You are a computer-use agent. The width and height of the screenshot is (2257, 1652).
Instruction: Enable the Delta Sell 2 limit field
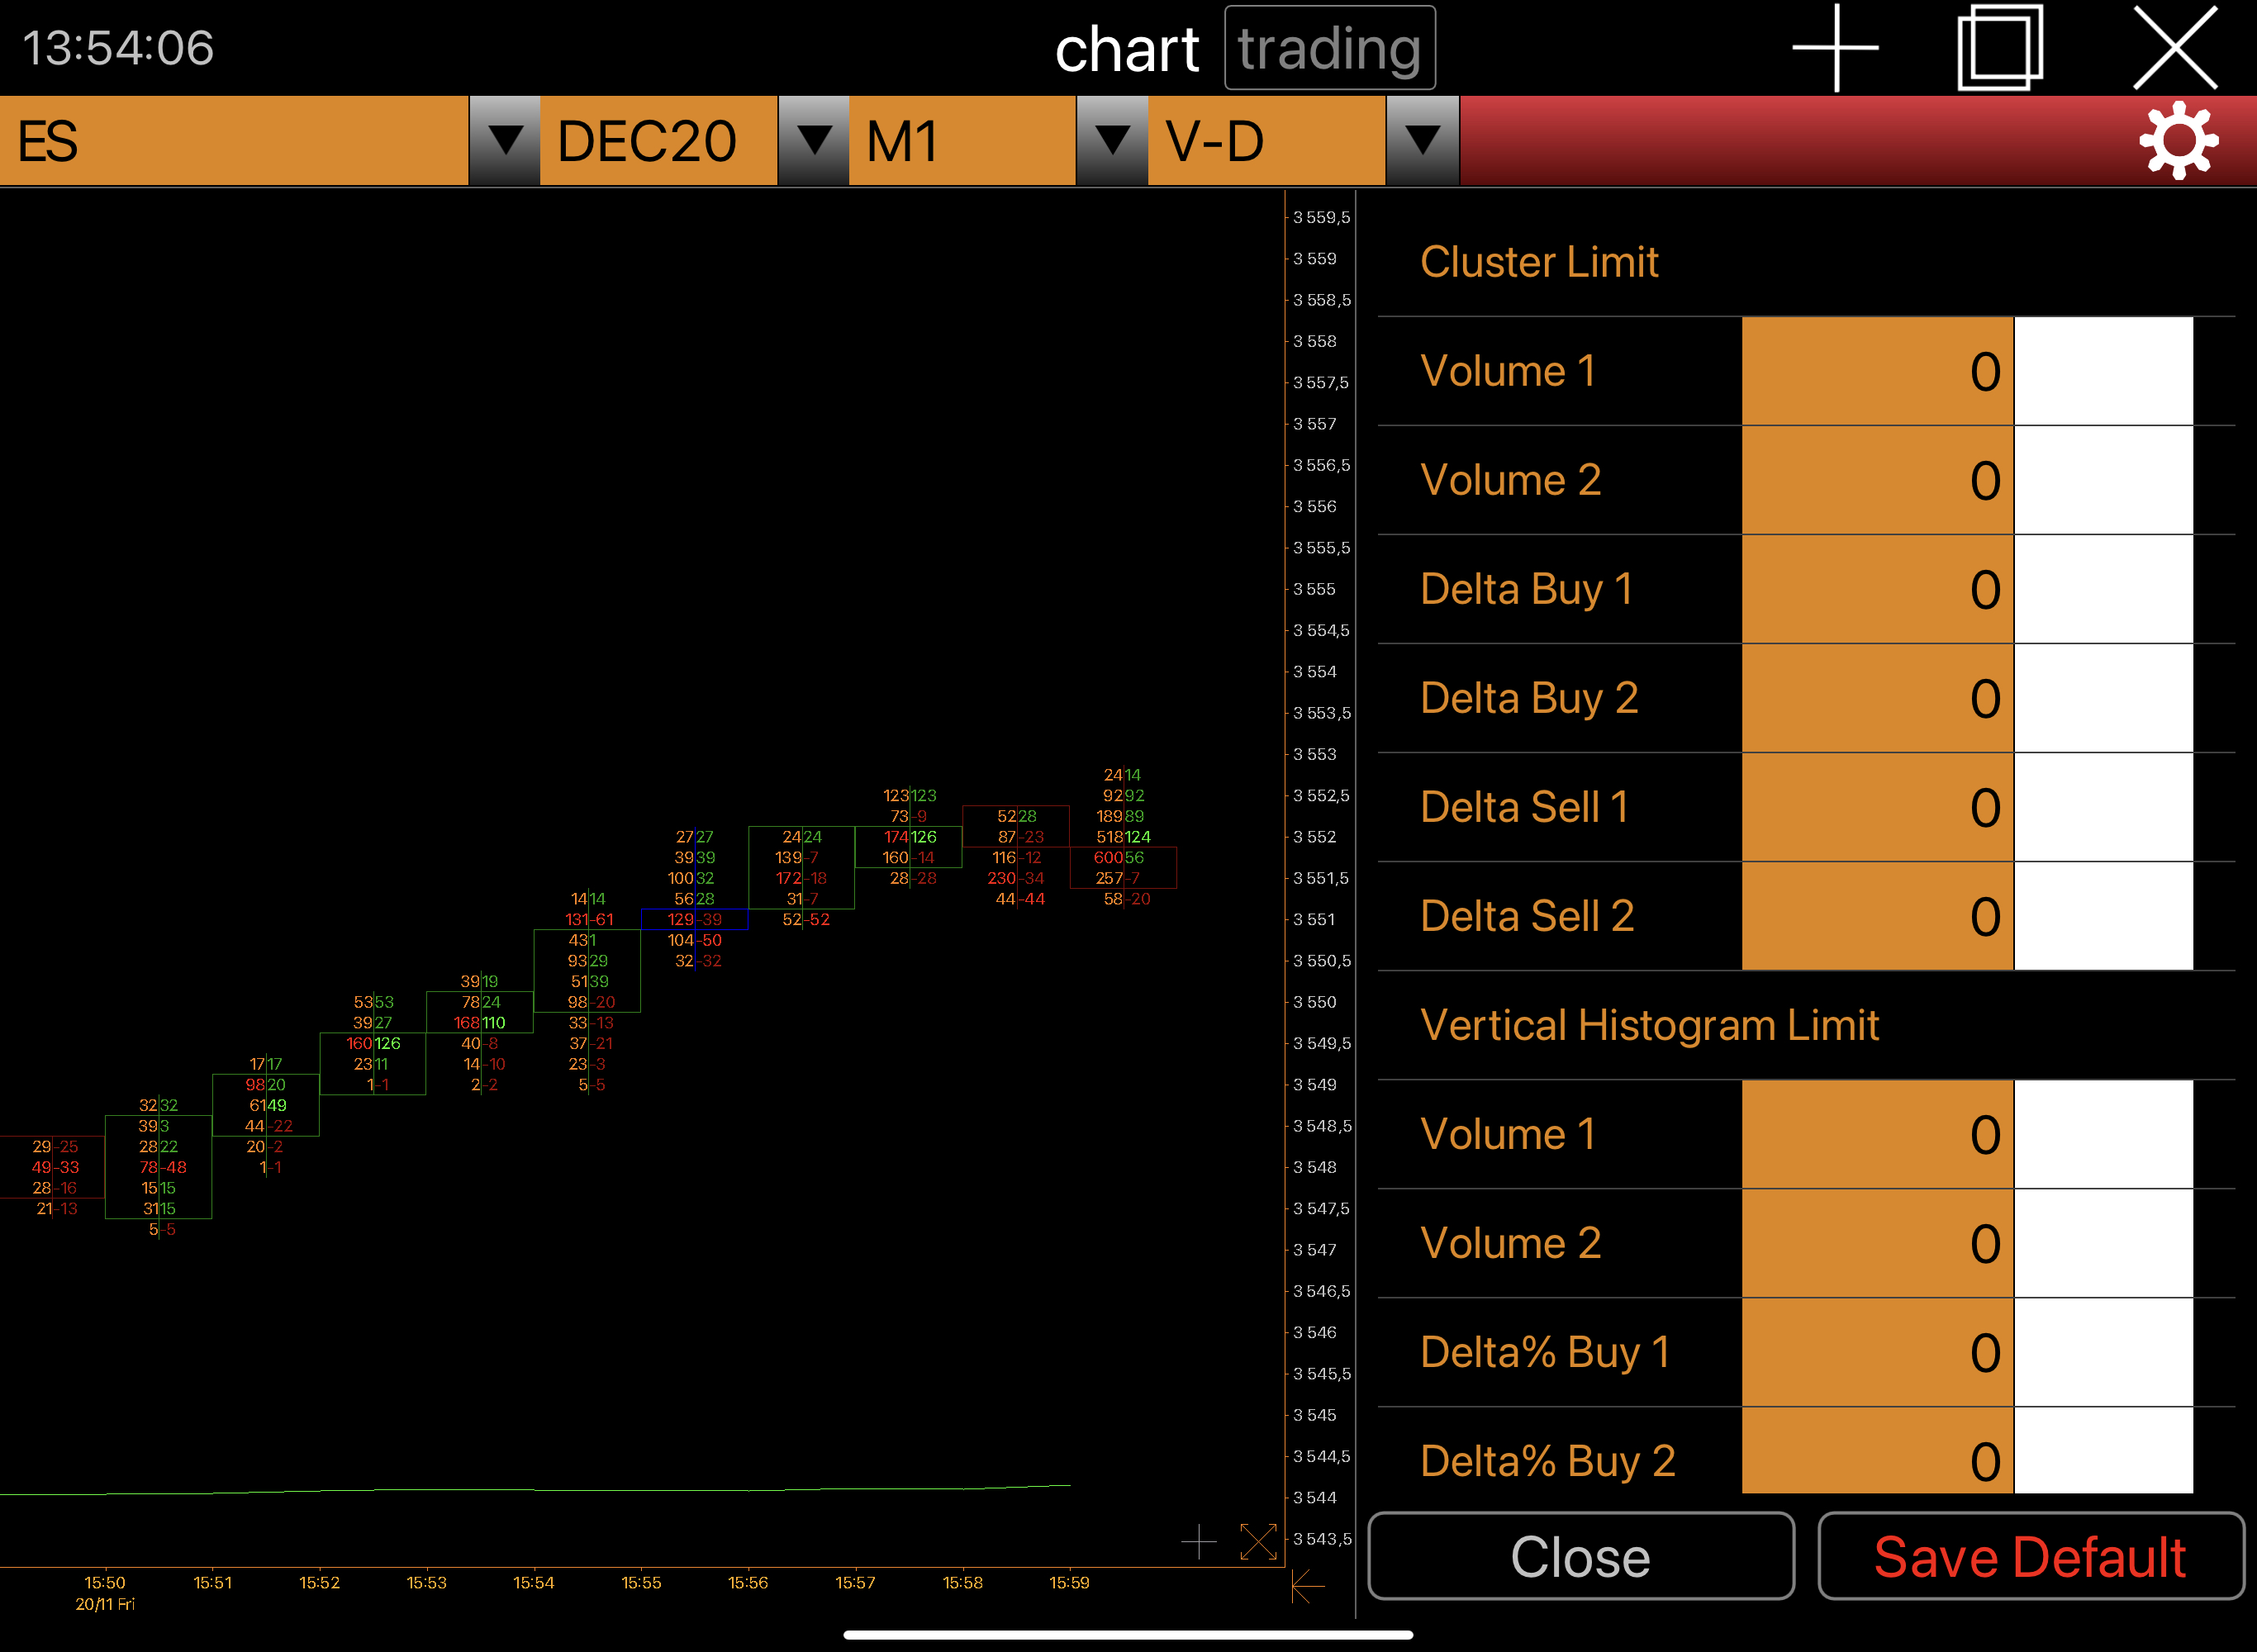click(1876, 915)
